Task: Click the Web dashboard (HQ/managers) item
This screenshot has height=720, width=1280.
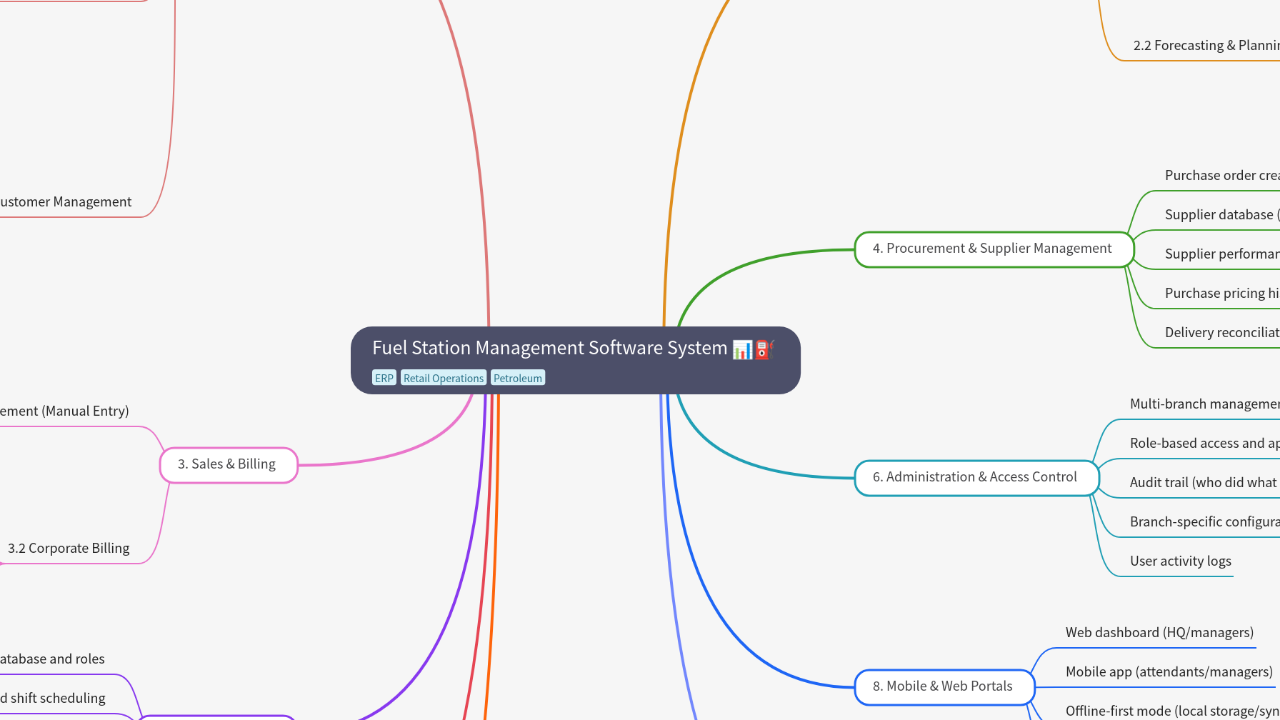Action: pos(1159,632)
